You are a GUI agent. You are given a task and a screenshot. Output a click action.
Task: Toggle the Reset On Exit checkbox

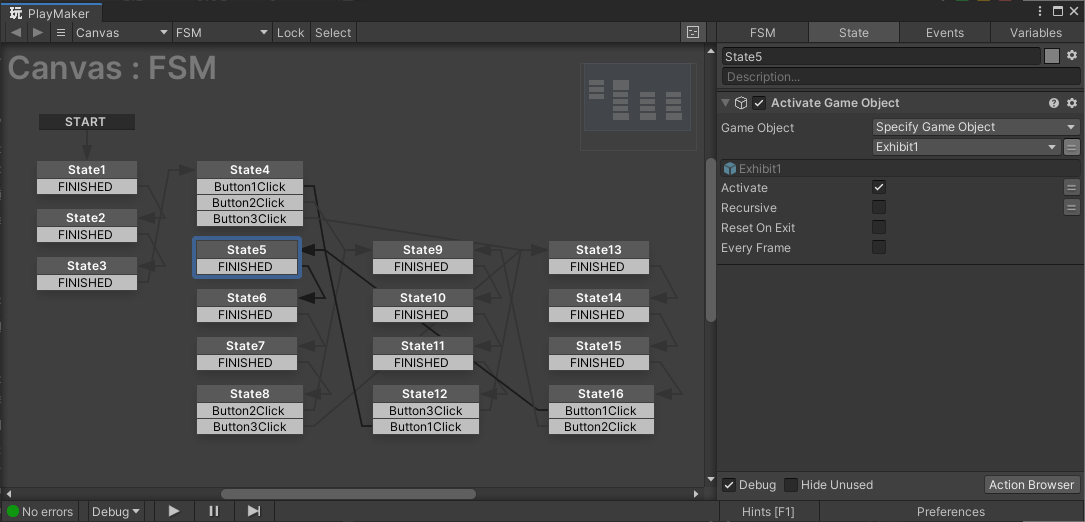pos(879,227)
